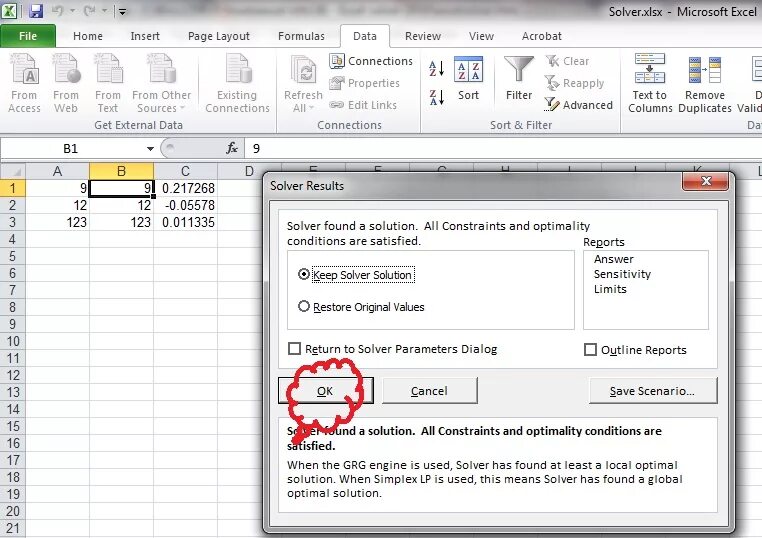Click the Undo arrow in quick access toolbar
The image size is (762, 538).
(x=58, y=11)
